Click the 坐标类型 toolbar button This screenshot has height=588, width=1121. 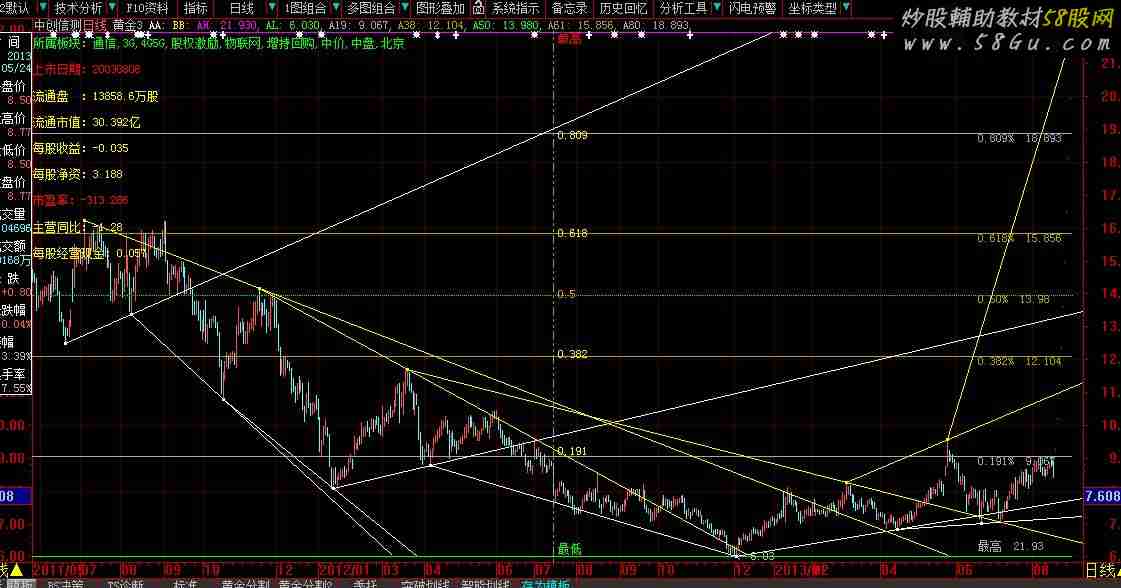[x=813, y=8]
